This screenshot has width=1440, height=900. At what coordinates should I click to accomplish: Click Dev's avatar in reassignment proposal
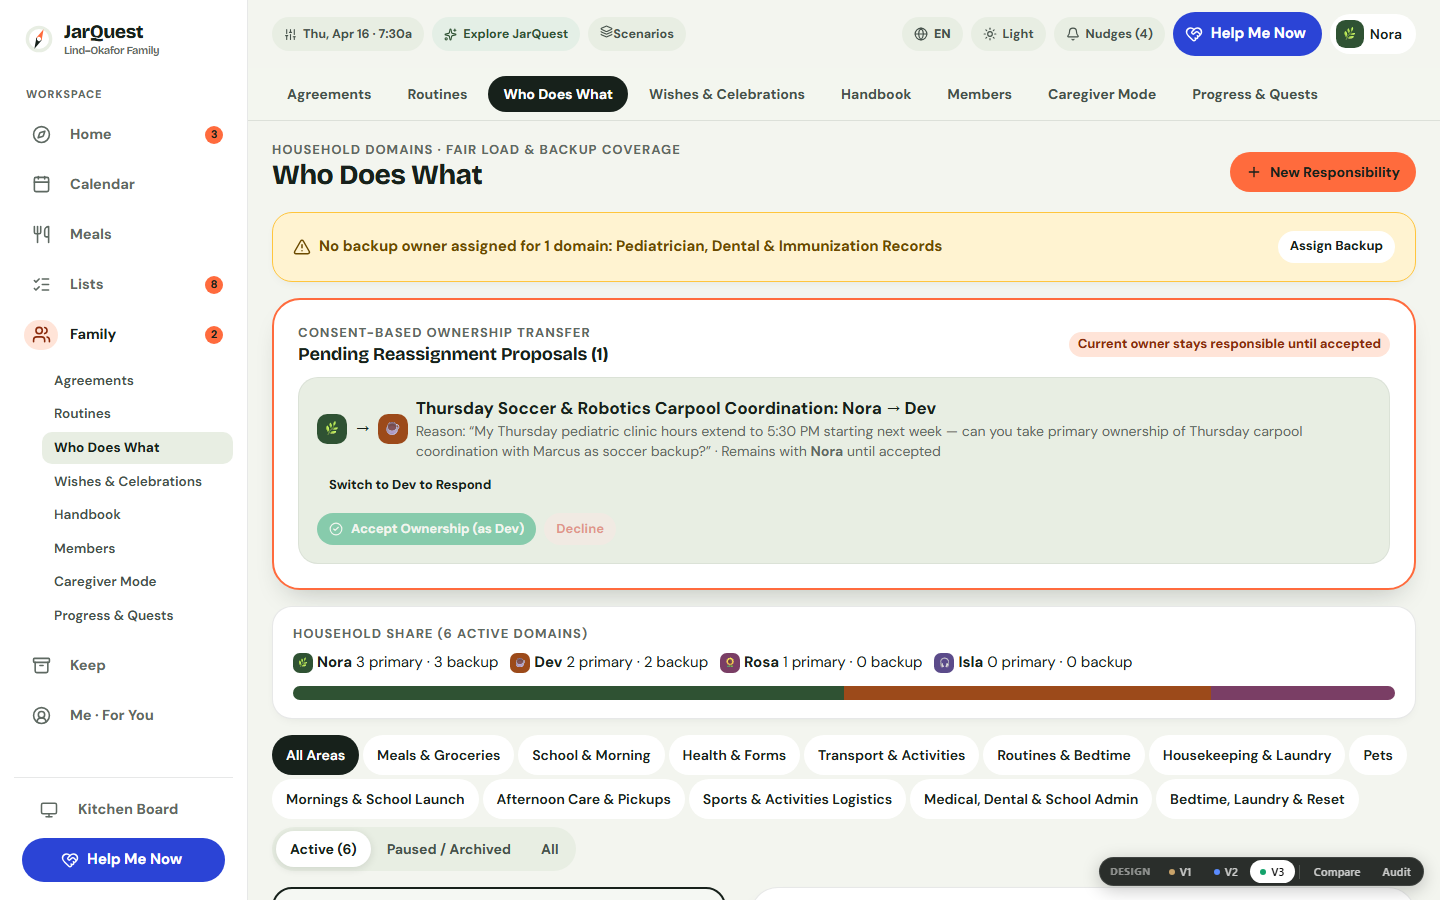(392, 428)
